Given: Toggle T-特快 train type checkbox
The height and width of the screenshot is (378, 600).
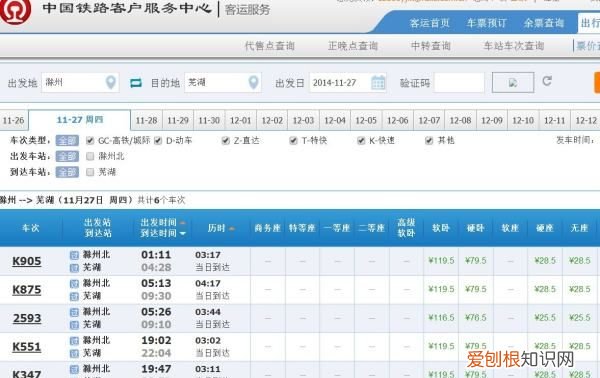Looking at the screenshot, I should point(293,141).
